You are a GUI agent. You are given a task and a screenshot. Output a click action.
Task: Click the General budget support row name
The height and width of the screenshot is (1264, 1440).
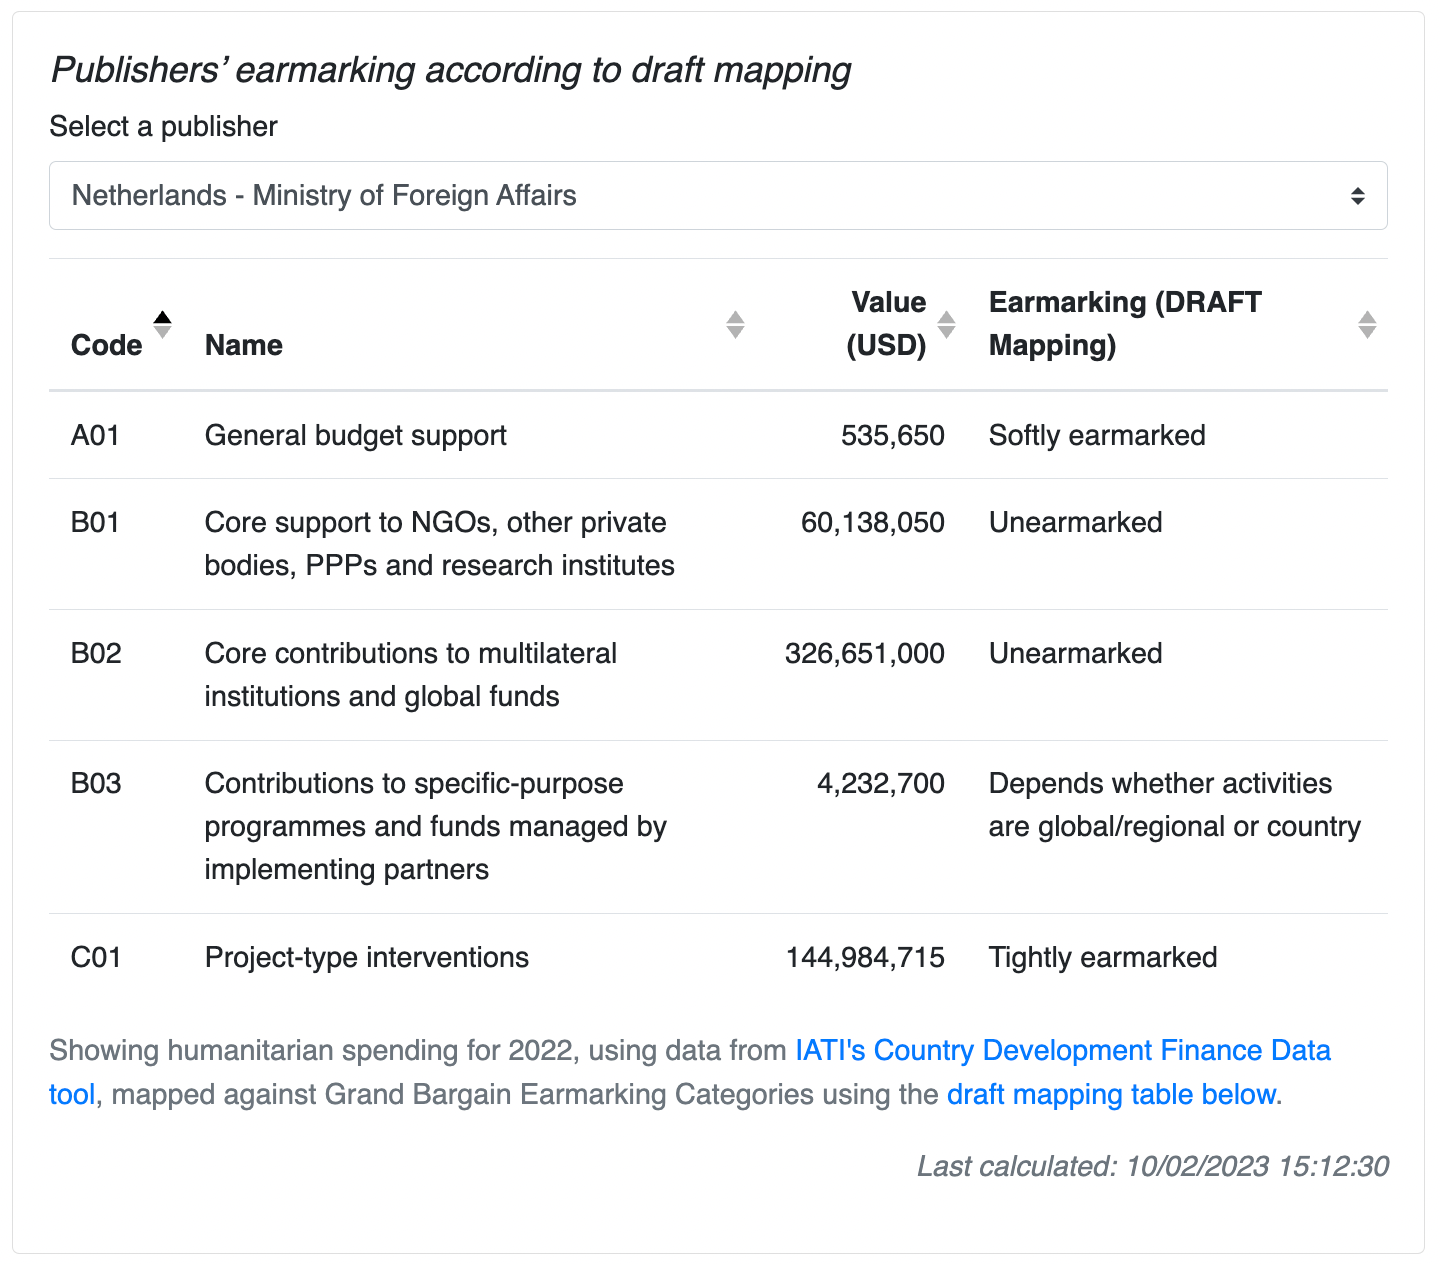tap(355, 435)
